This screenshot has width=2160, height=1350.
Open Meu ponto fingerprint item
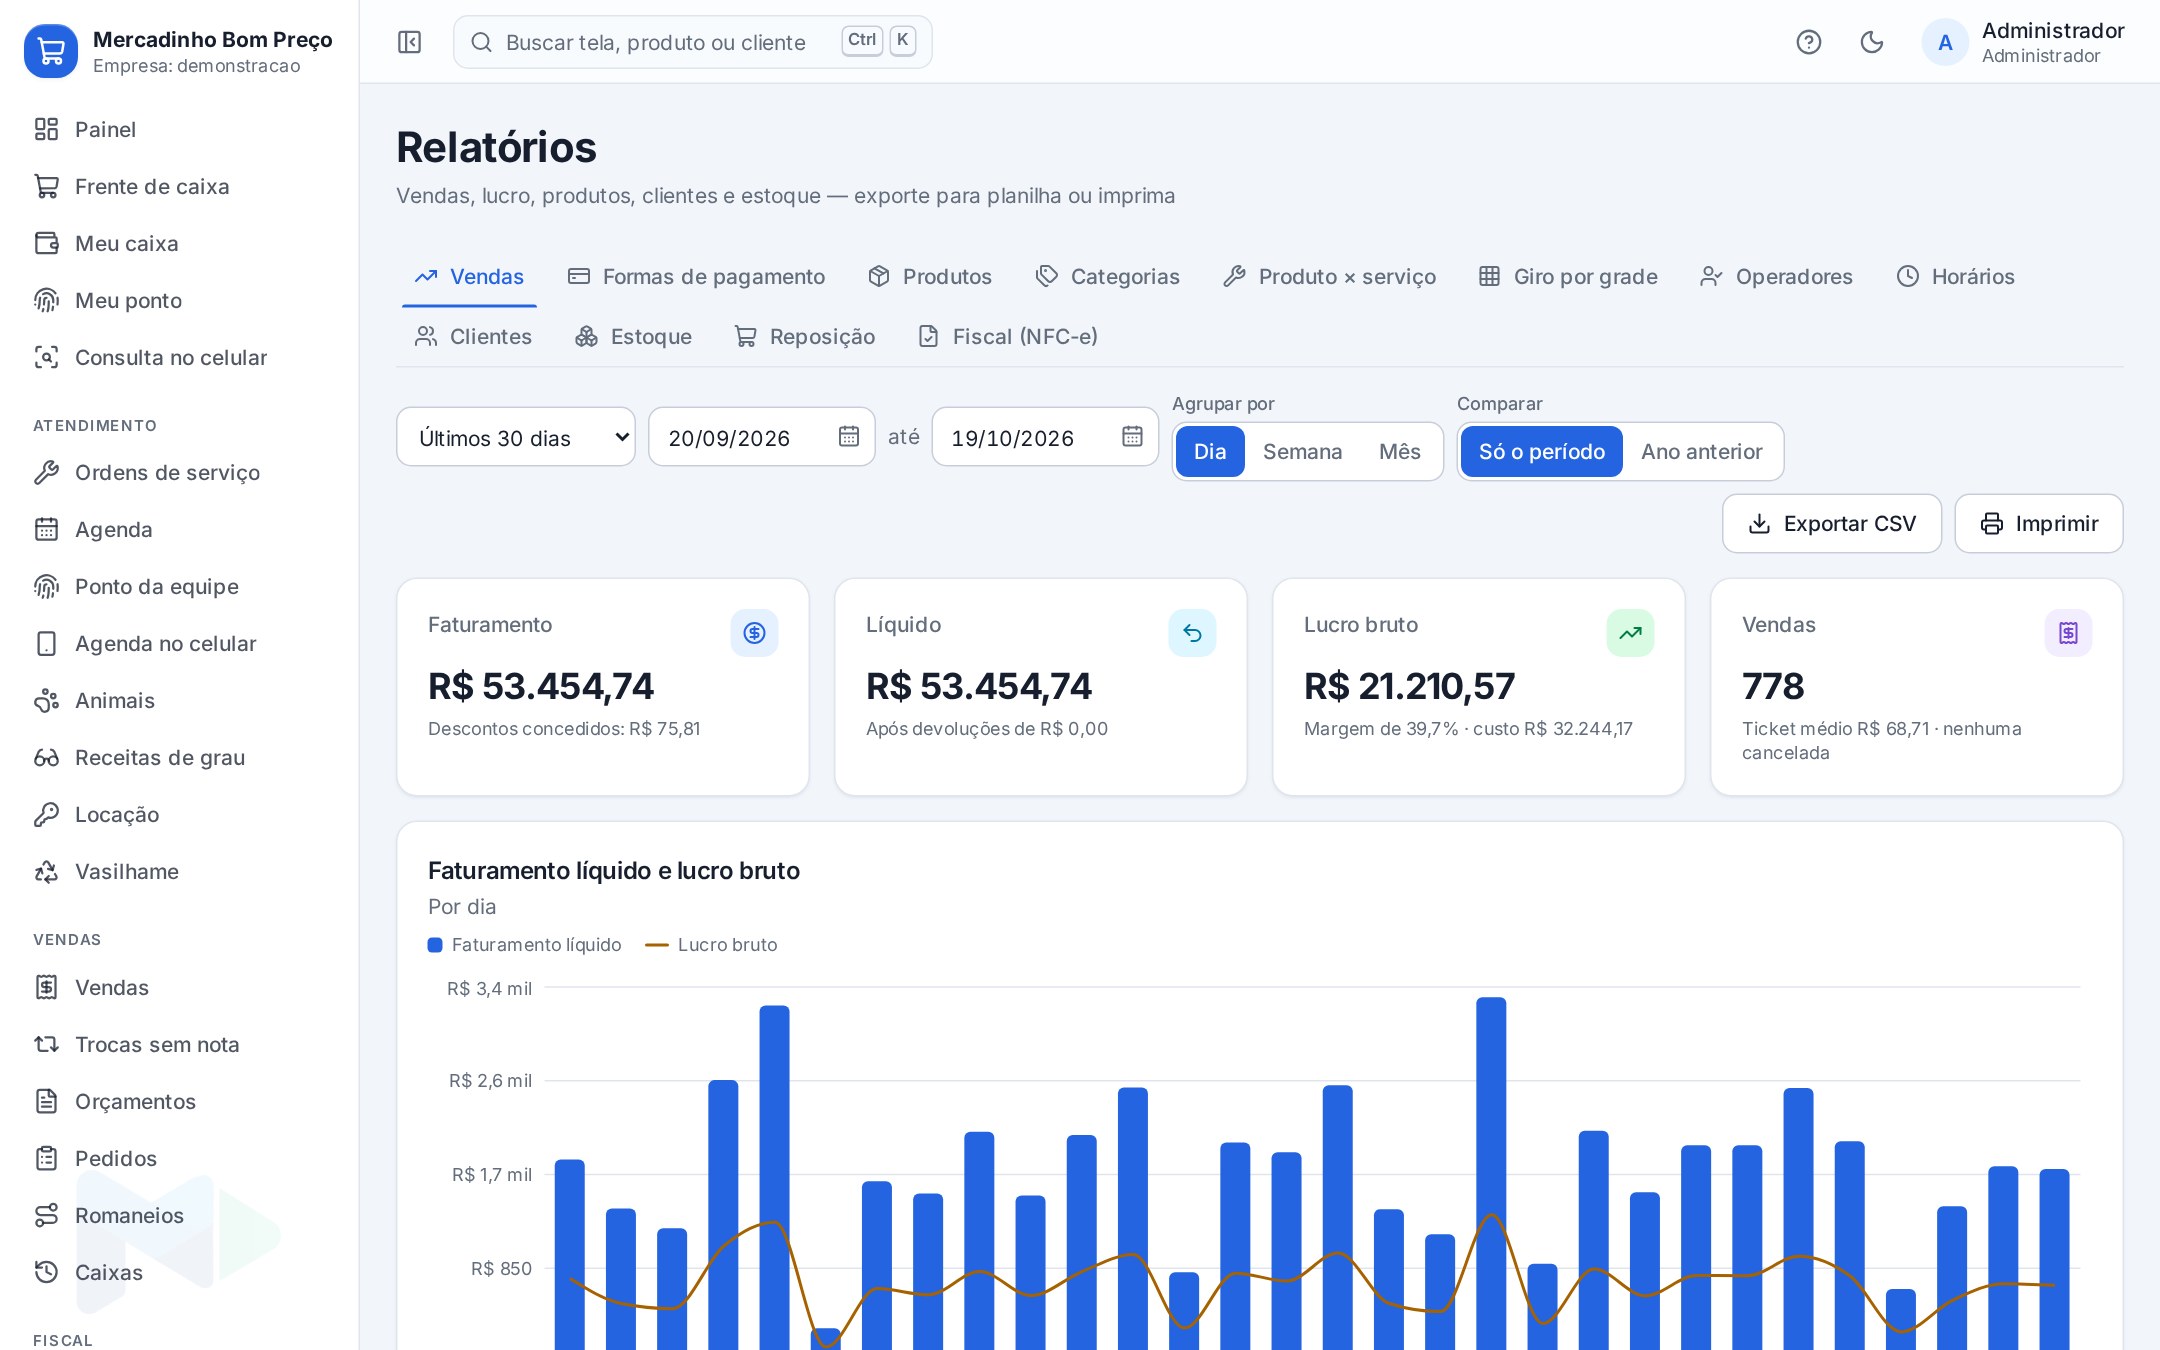point(180,300)
